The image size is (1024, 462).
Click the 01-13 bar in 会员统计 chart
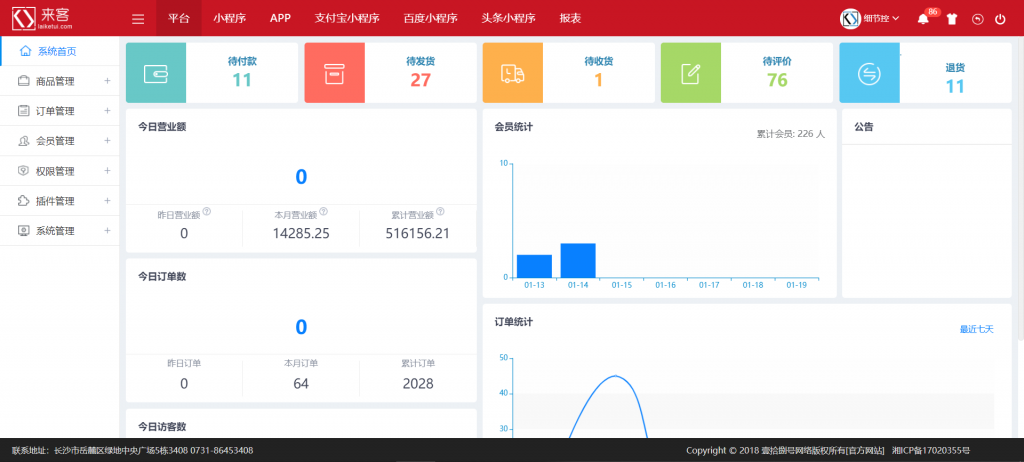tap(534, 266)
